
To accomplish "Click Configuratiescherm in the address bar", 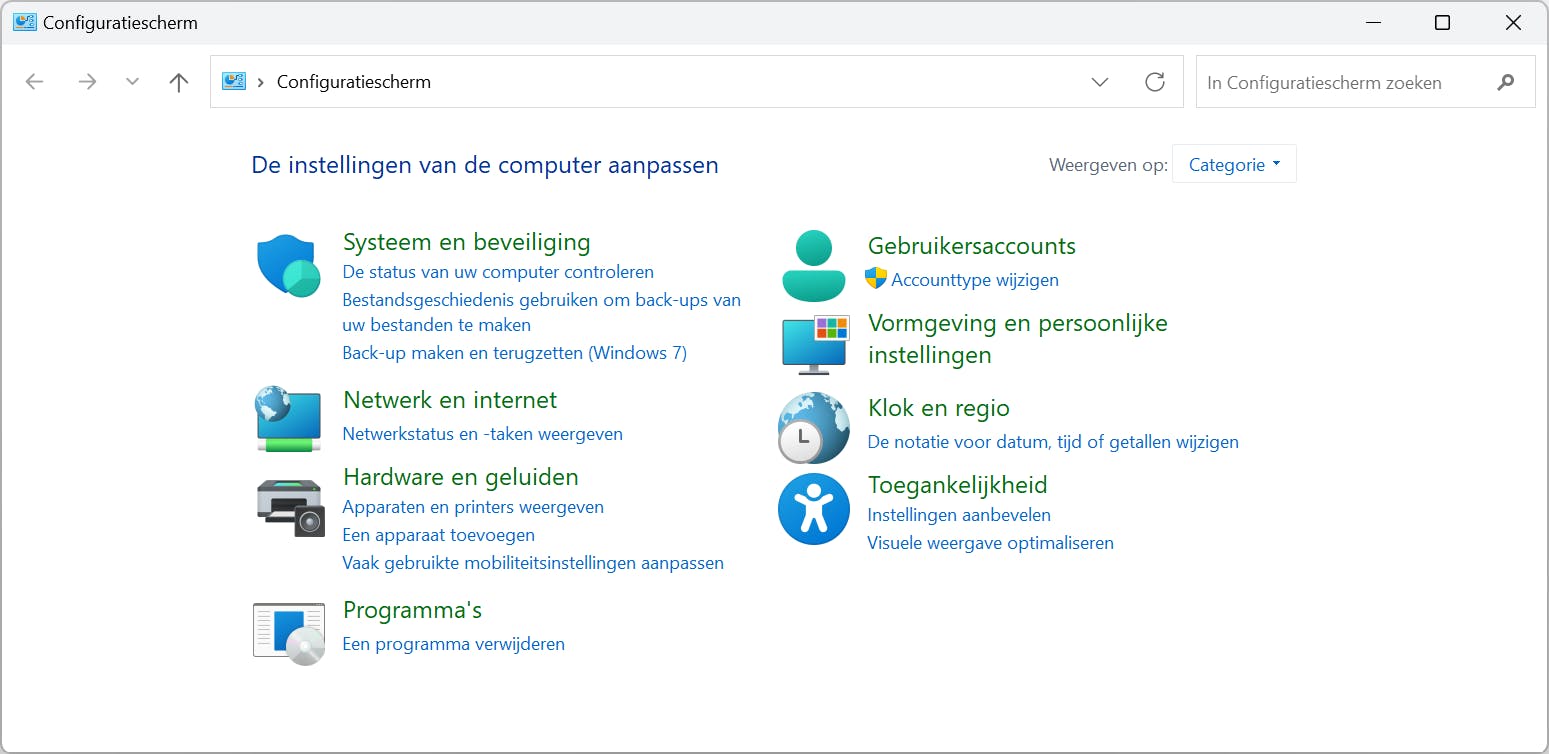I will pyautogui.click(x=354, y=82).
